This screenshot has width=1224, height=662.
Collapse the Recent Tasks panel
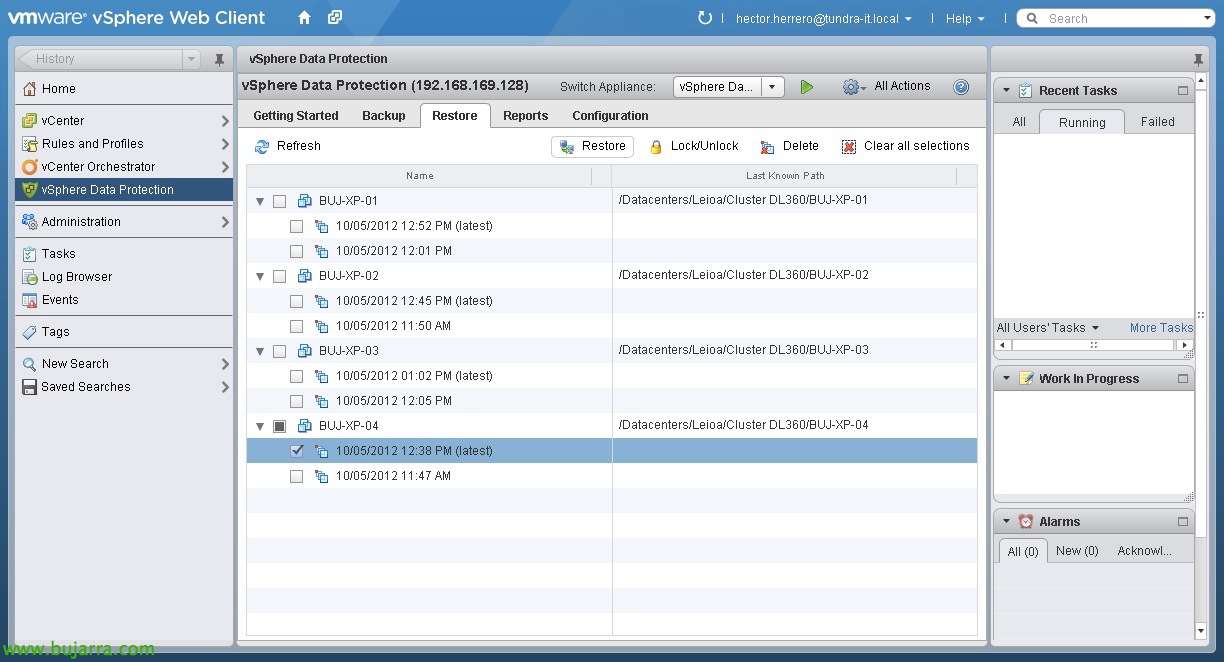[1006, 91]
